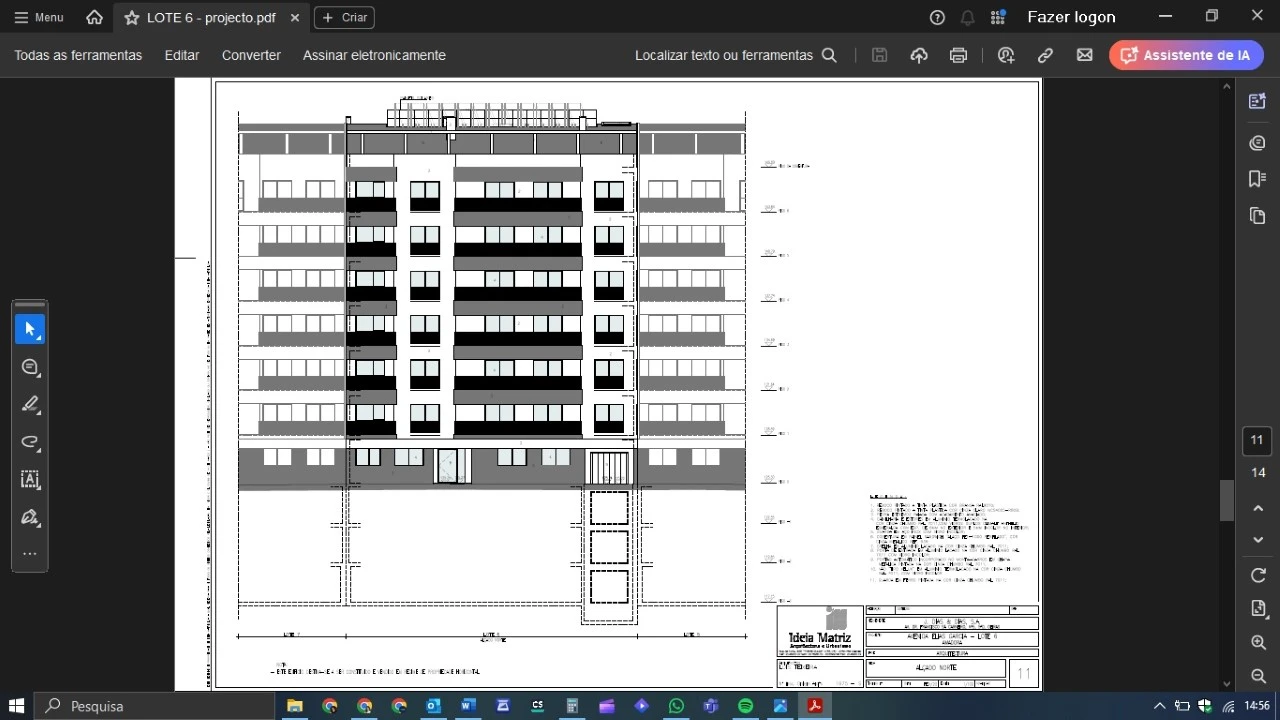This screenshot has height=720, width=1280.
Task: Select the highlighter pen tool
Action: tap(30, 404)
